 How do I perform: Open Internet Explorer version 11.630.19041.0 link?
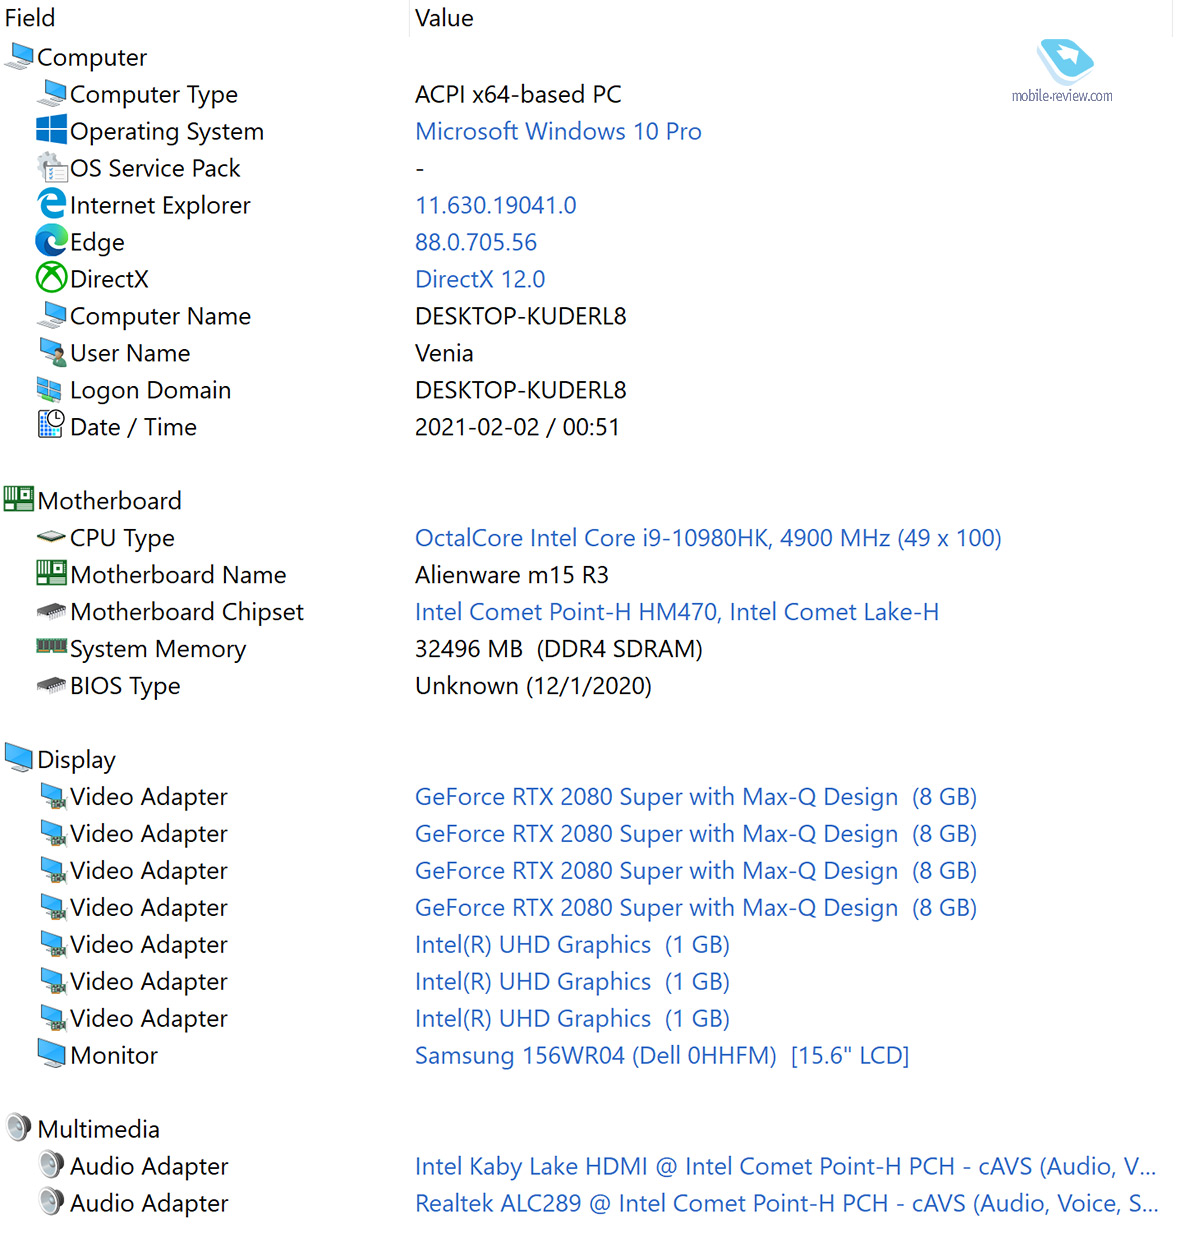click(496, 205)
